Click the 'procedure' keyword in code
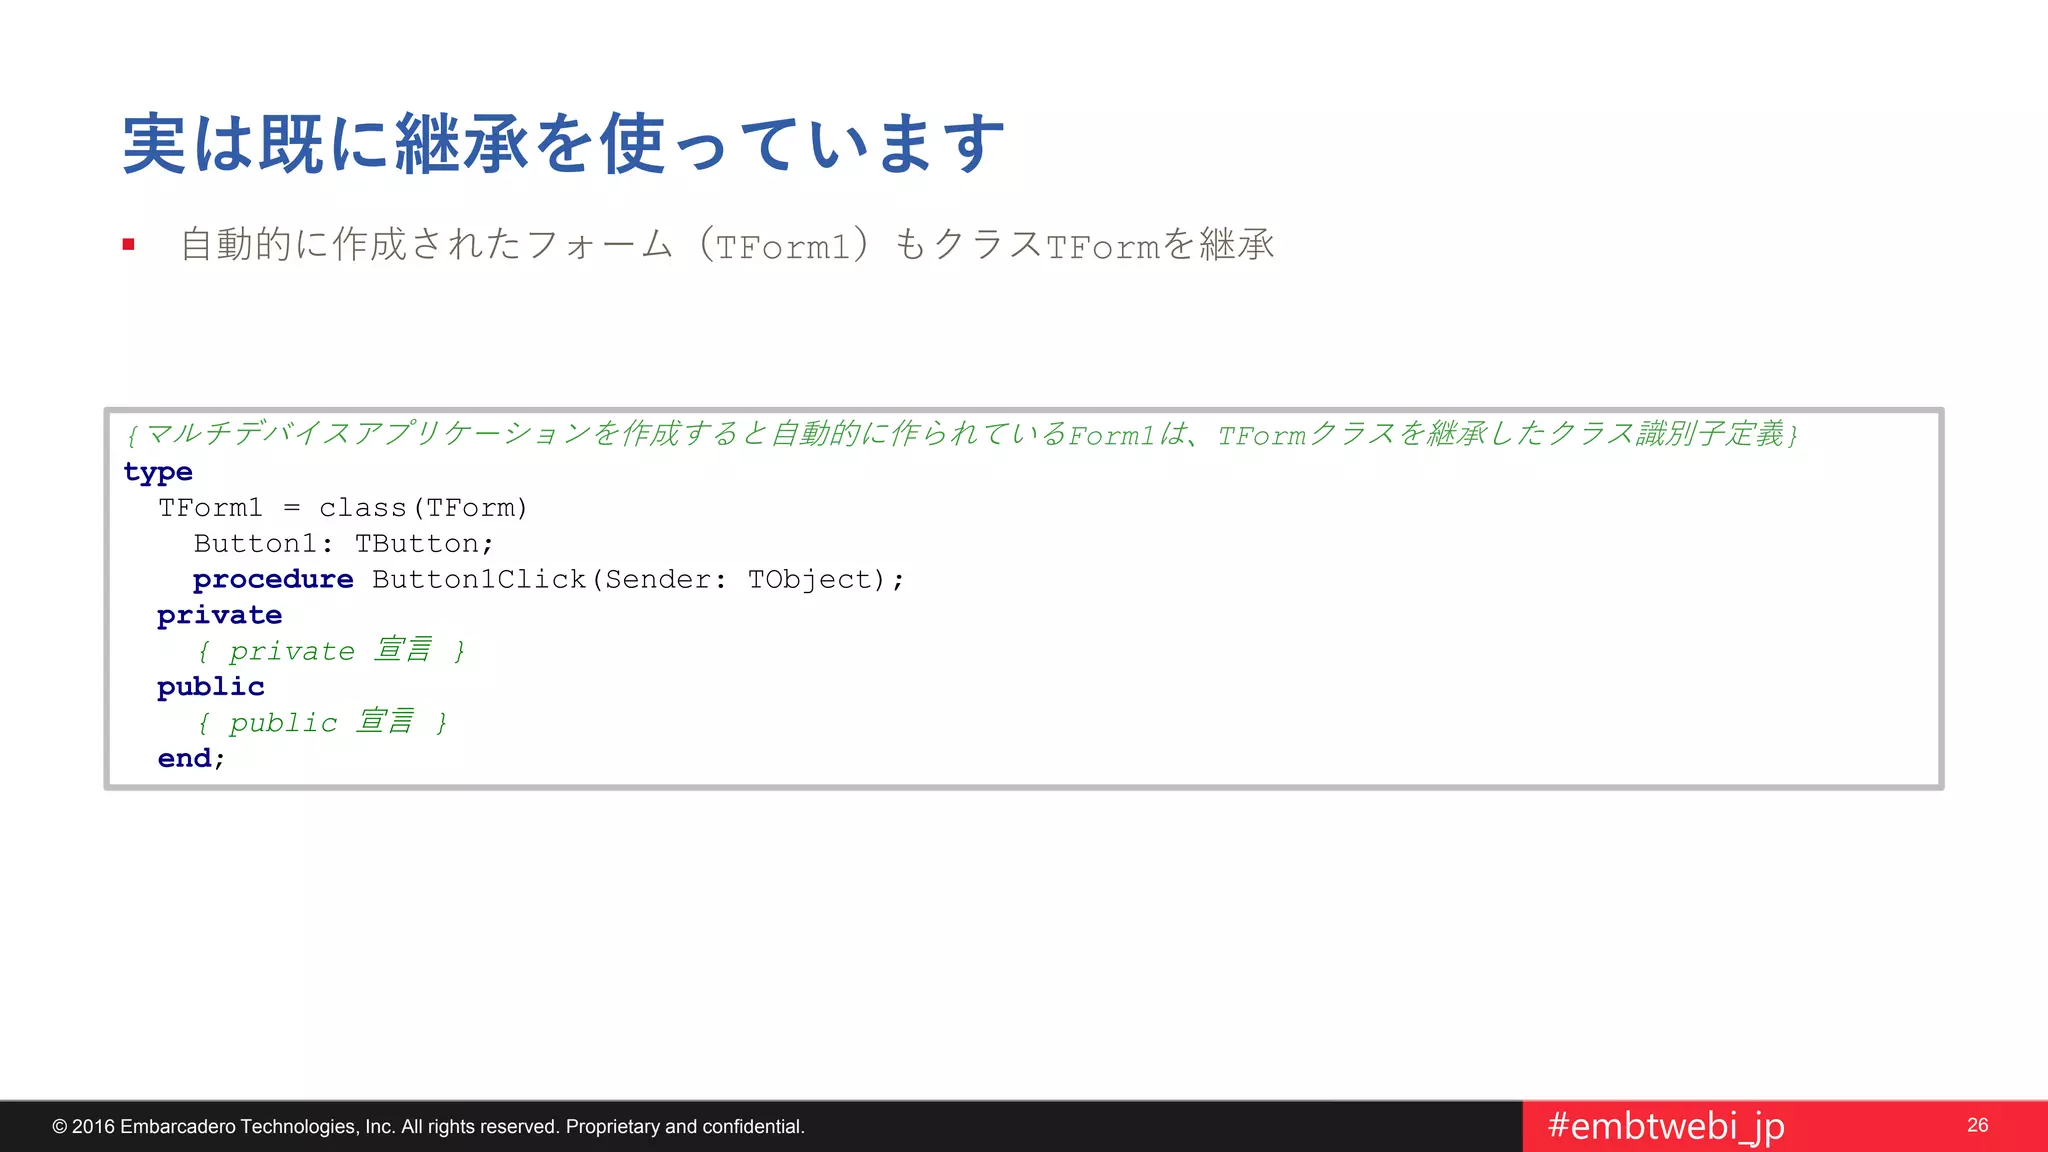This screenshot has width=2048, height=1152. click(273, 580)
